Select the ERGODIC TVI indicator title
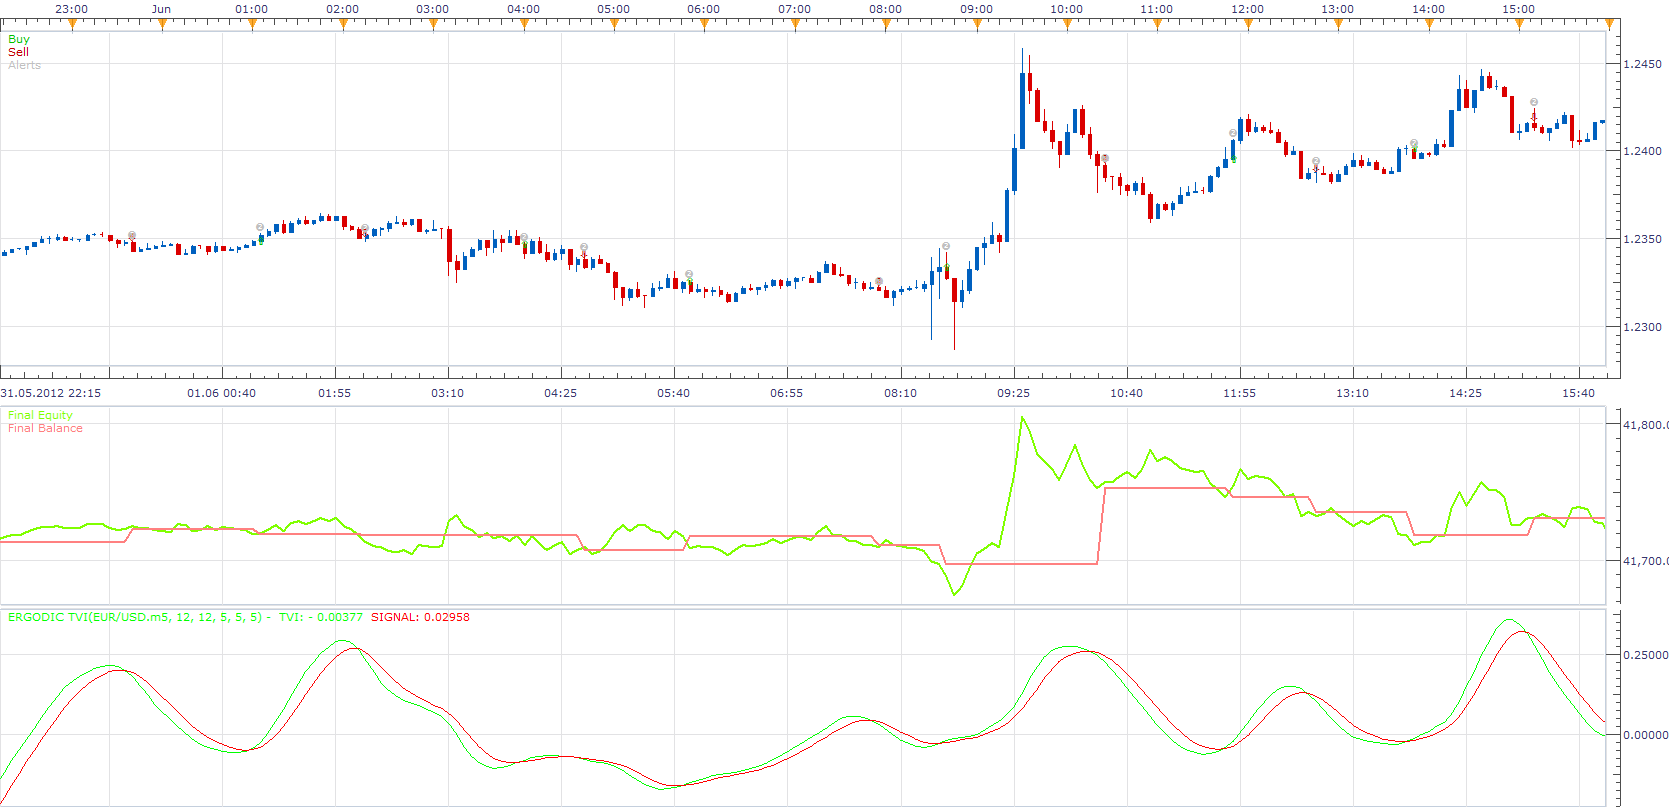The image size is (1670, 807). [x=135, y=617]
